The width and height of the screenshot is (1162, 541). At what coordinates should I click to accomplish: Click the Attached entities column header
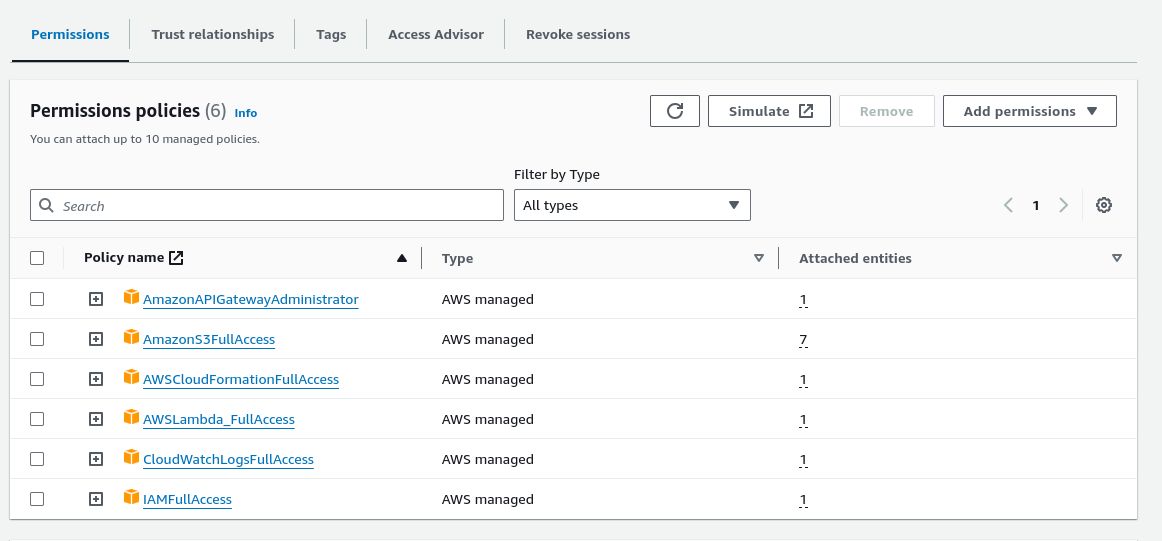tap(855, 259)
